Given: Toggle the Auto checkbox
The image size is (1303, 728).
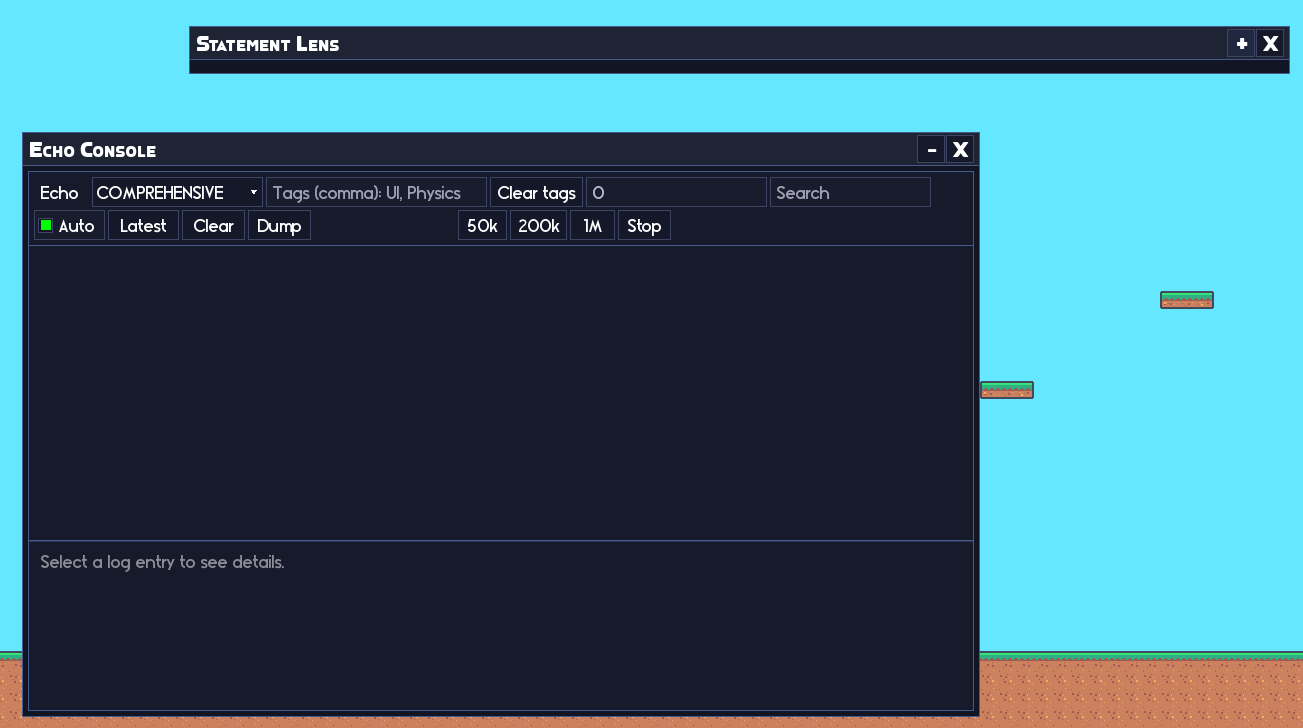Looking at the screenshot, I should point(46,225).
